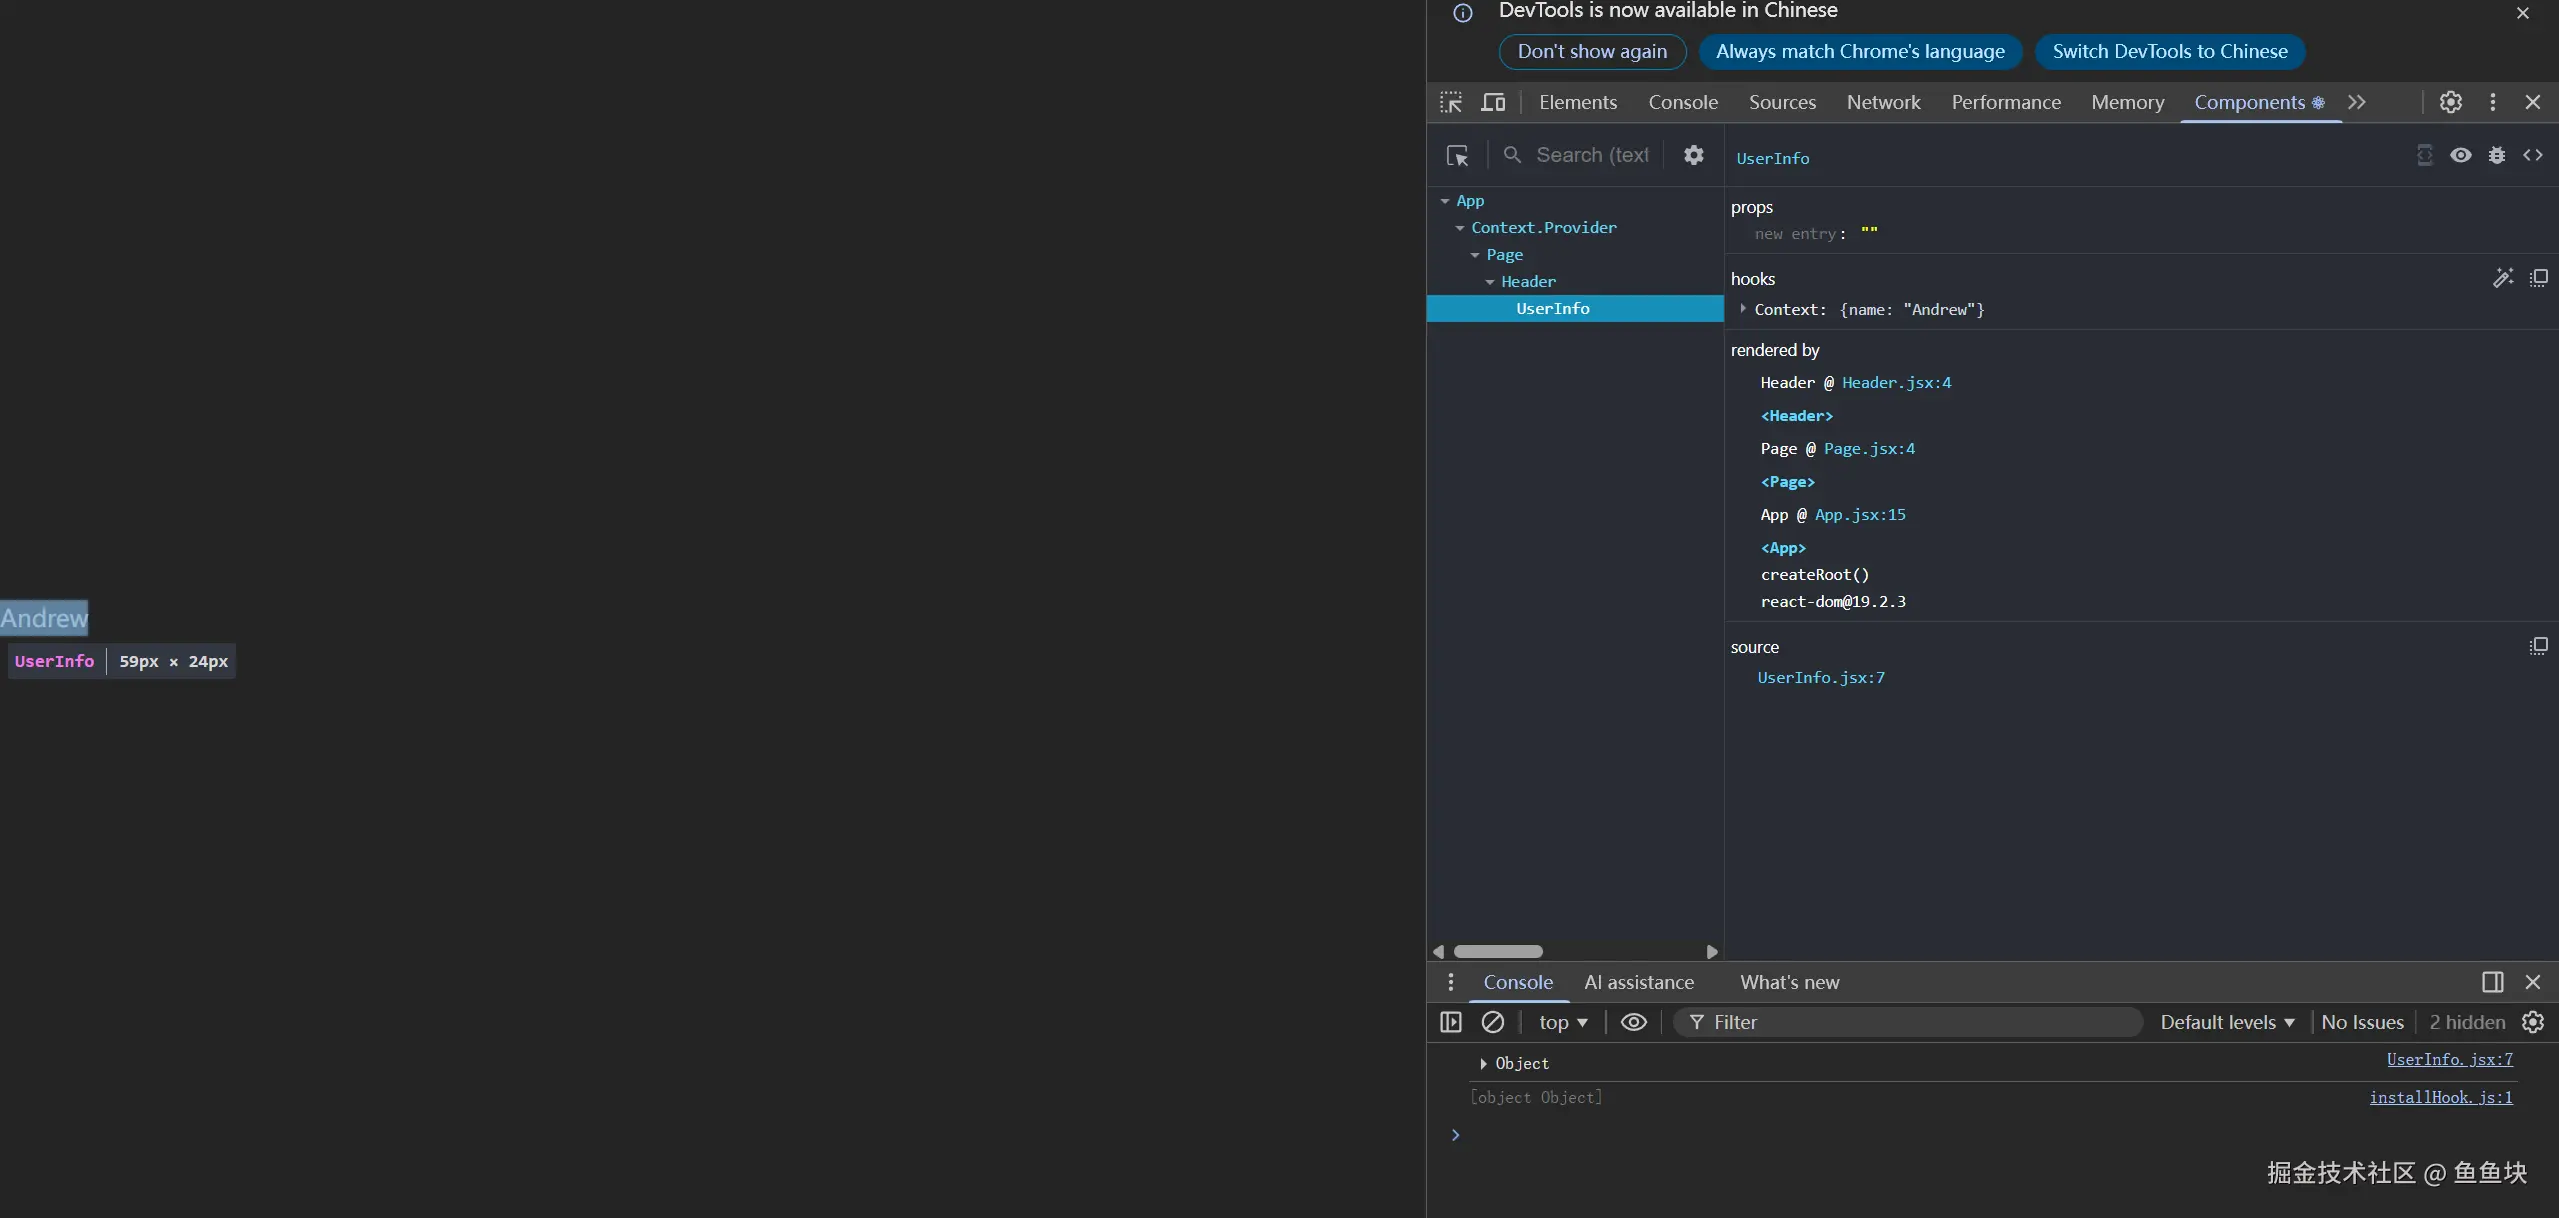Toggle console sidebar panel icon
Viewport: 2559px width, 1218px height.
(1451, 1022)
